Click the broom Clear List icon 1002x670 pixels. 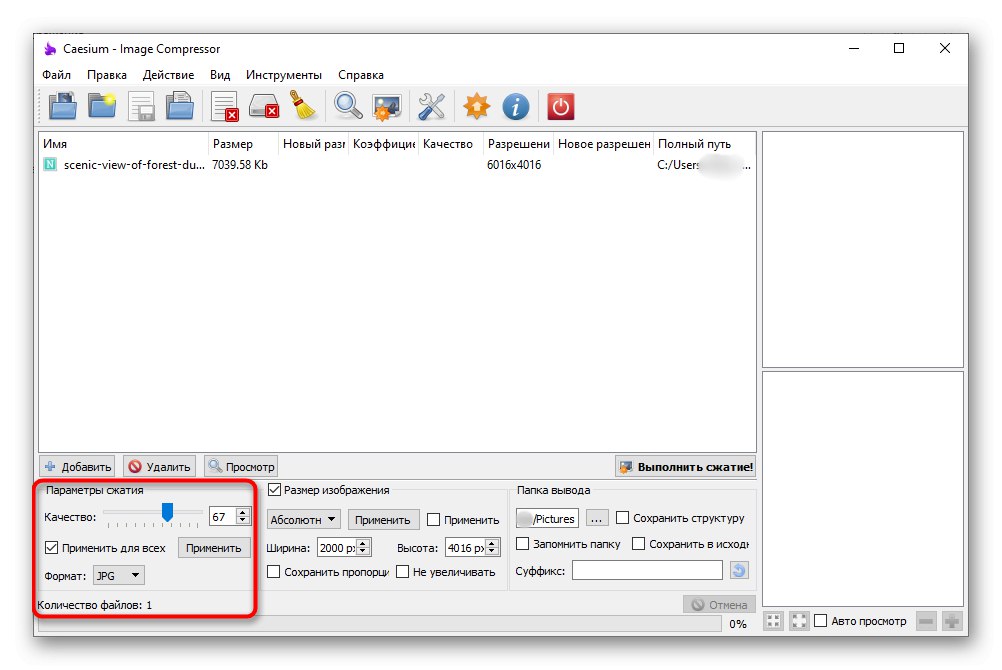pos(303,106)
